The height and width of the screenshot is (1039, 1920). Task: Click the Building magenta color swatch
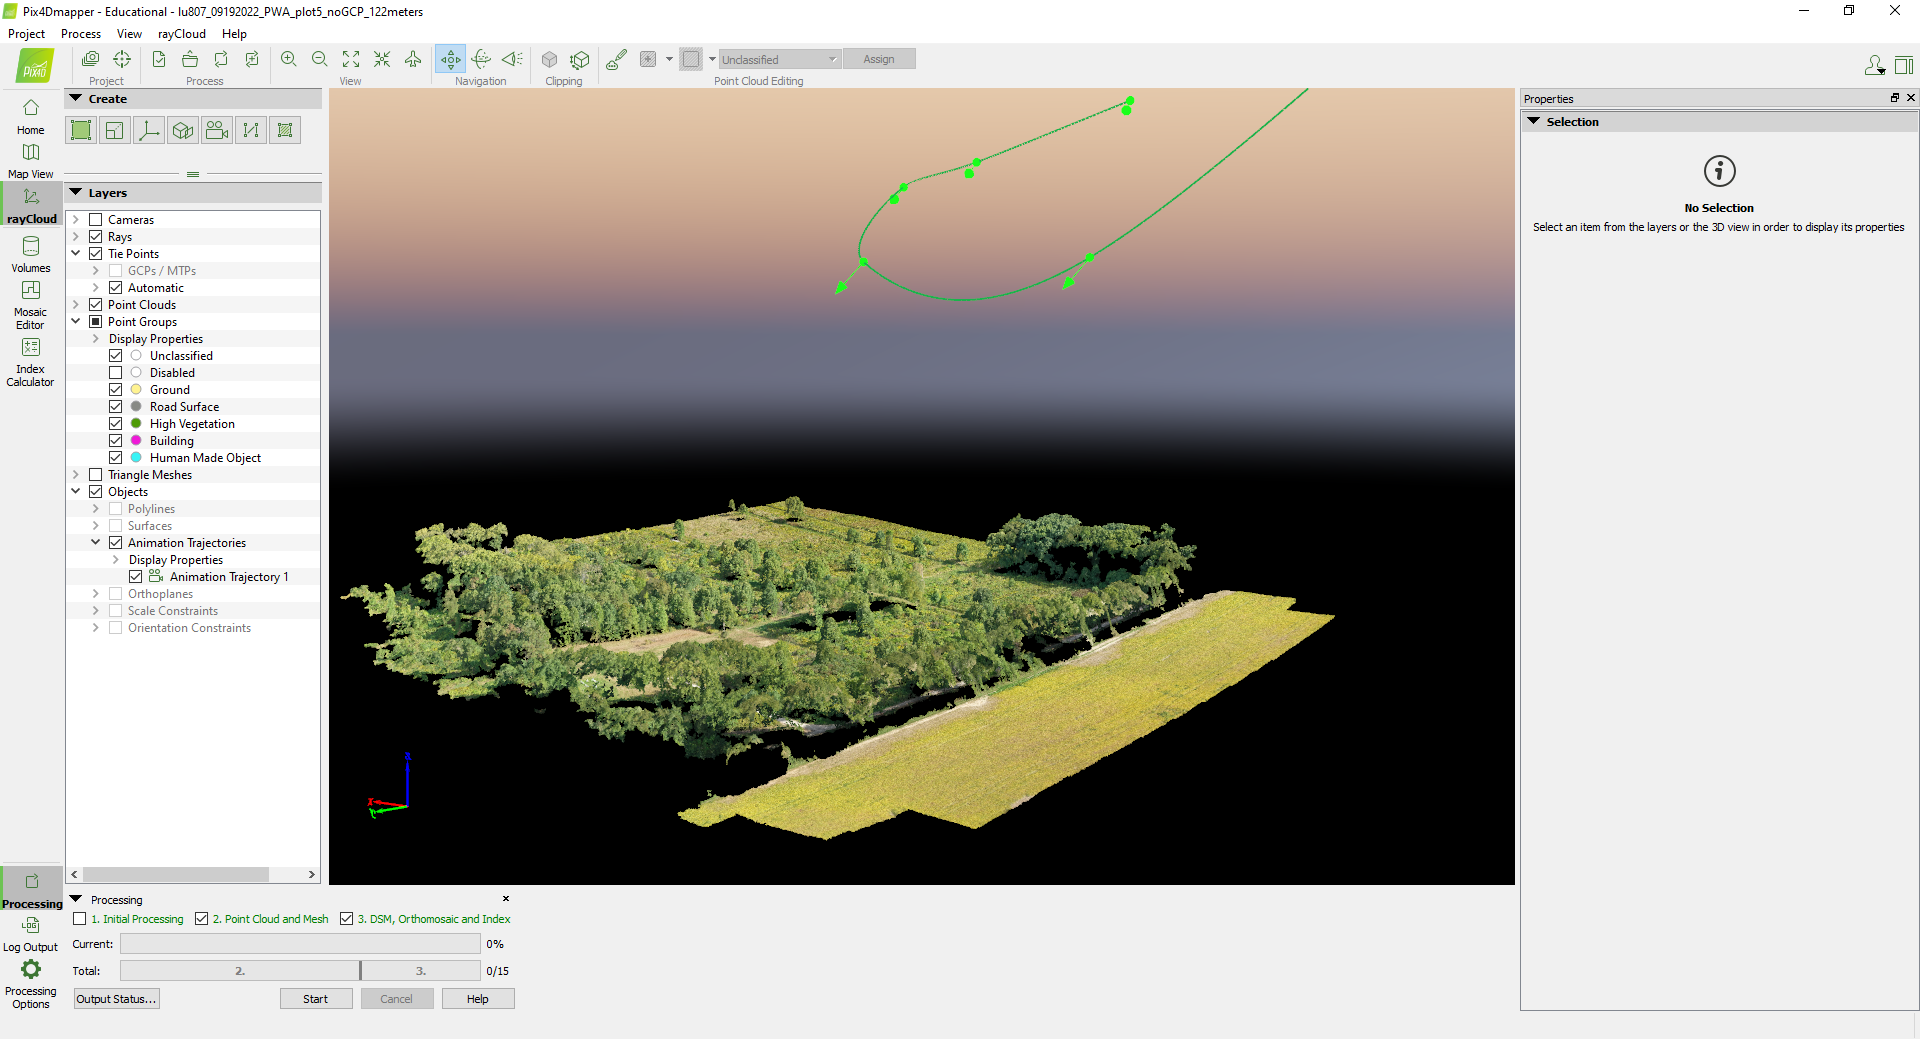point(136,441)
